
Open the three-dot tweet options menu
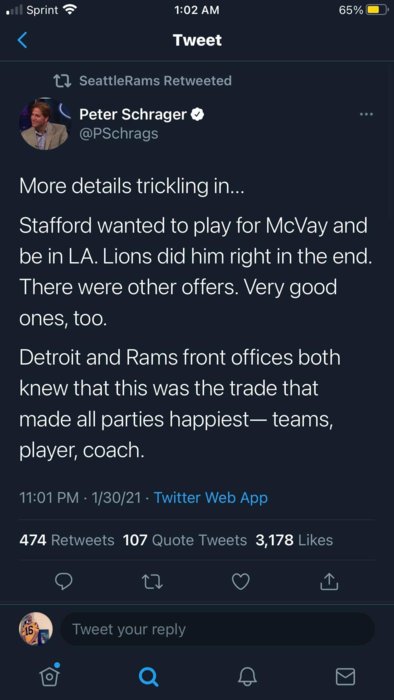click(366, 115)
